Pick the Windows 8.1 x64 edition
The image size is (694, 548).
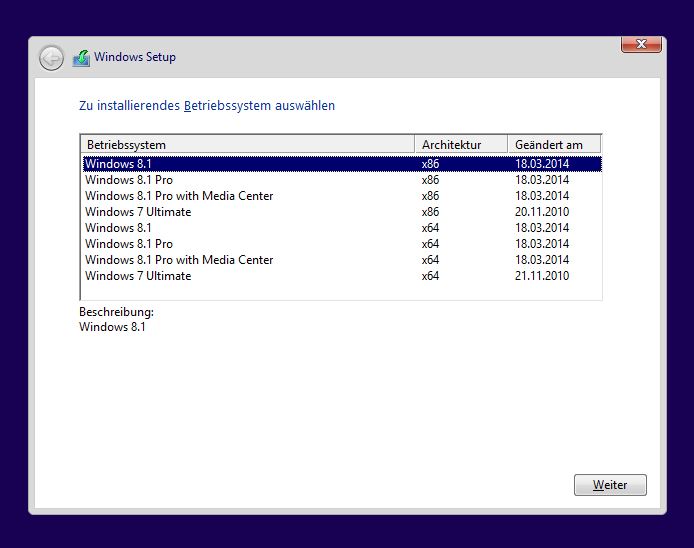pos(342,228)
